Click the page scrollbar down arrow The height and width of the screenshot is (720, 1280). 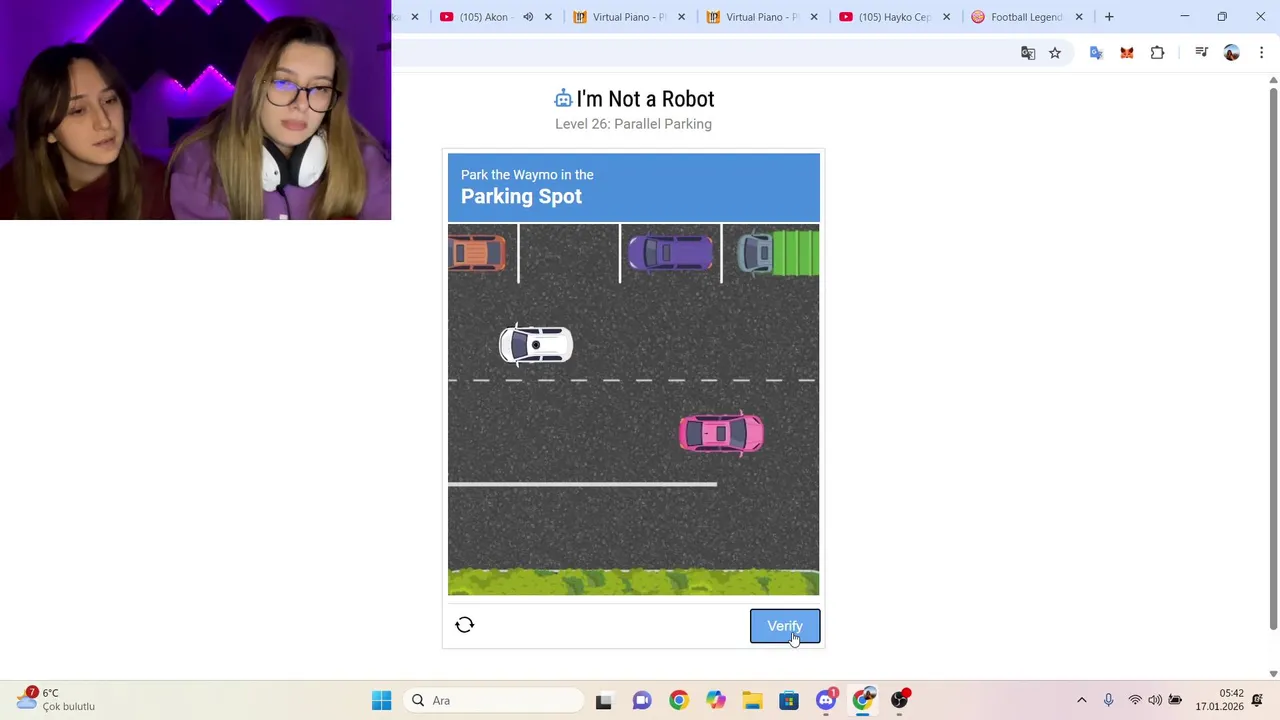[1273, 674]
